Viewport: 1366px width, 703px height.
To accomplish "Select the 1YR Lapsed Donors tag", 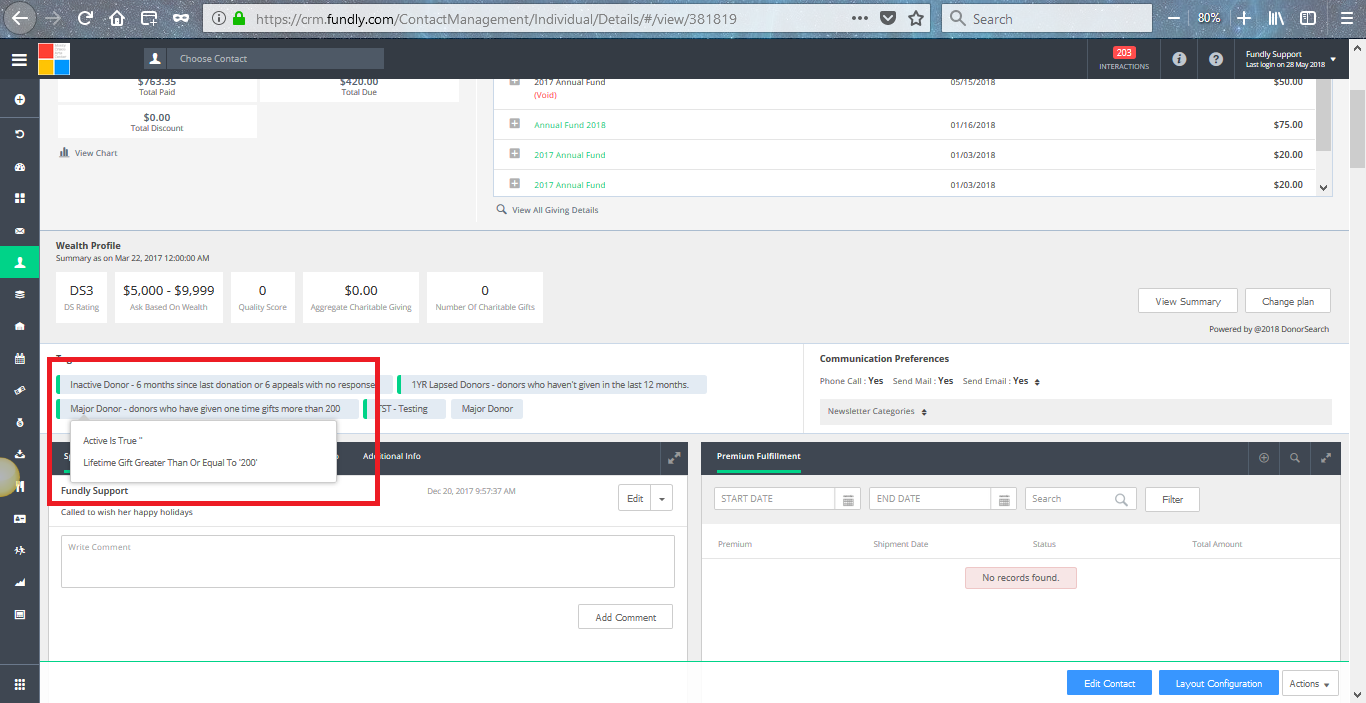I will pos(552,384).
